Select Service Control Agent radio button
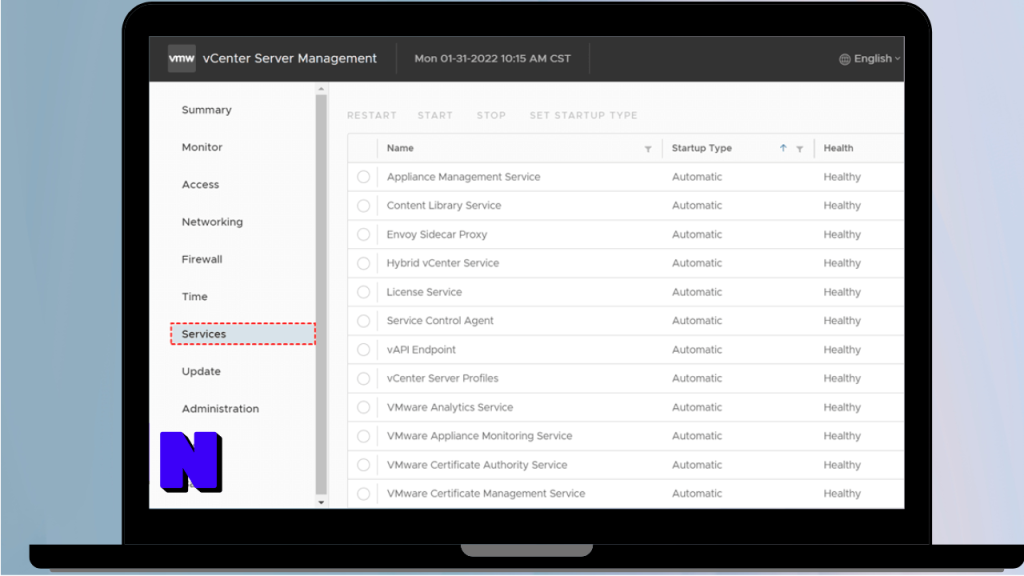 point(364,321)
